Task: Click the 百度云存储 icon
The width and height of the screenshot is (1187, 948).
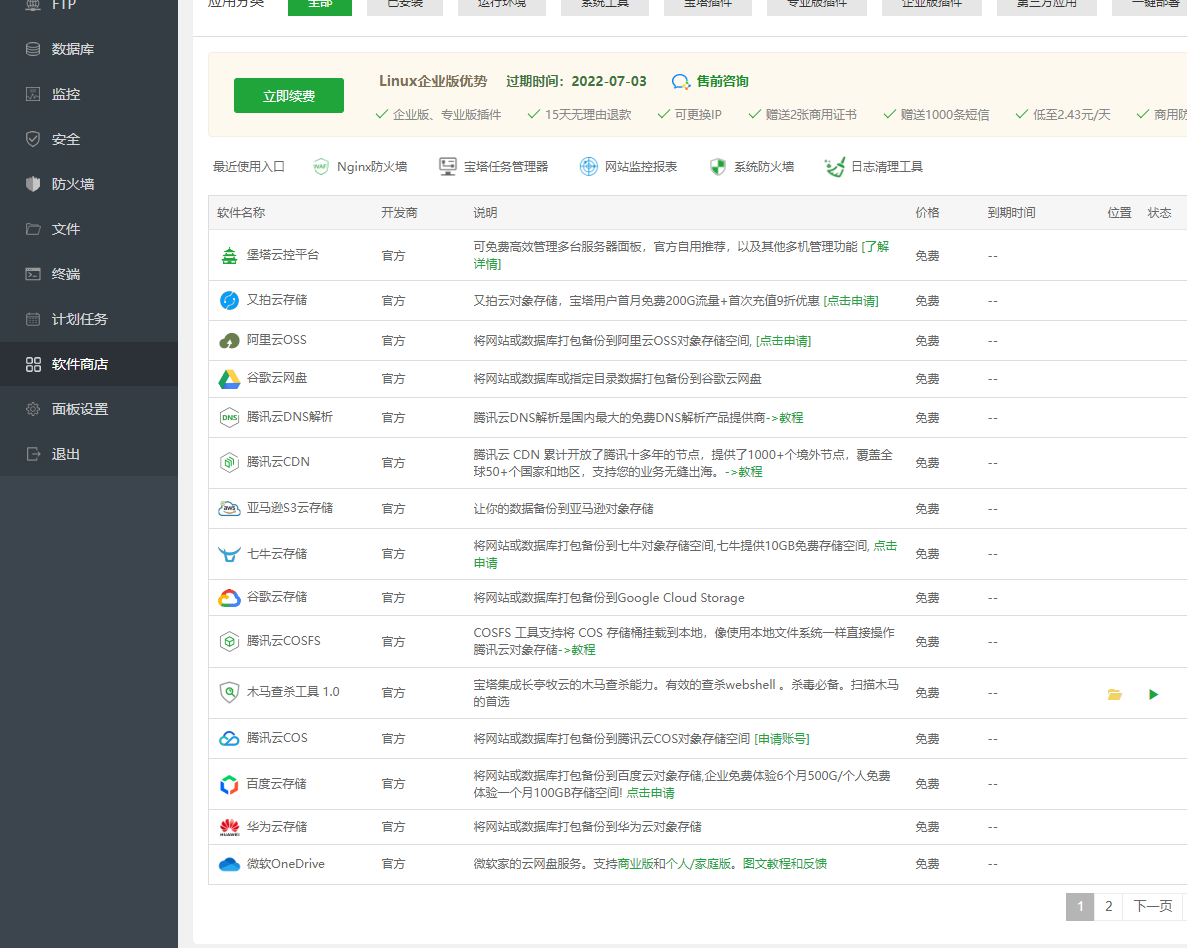Action: coord(229,784)
